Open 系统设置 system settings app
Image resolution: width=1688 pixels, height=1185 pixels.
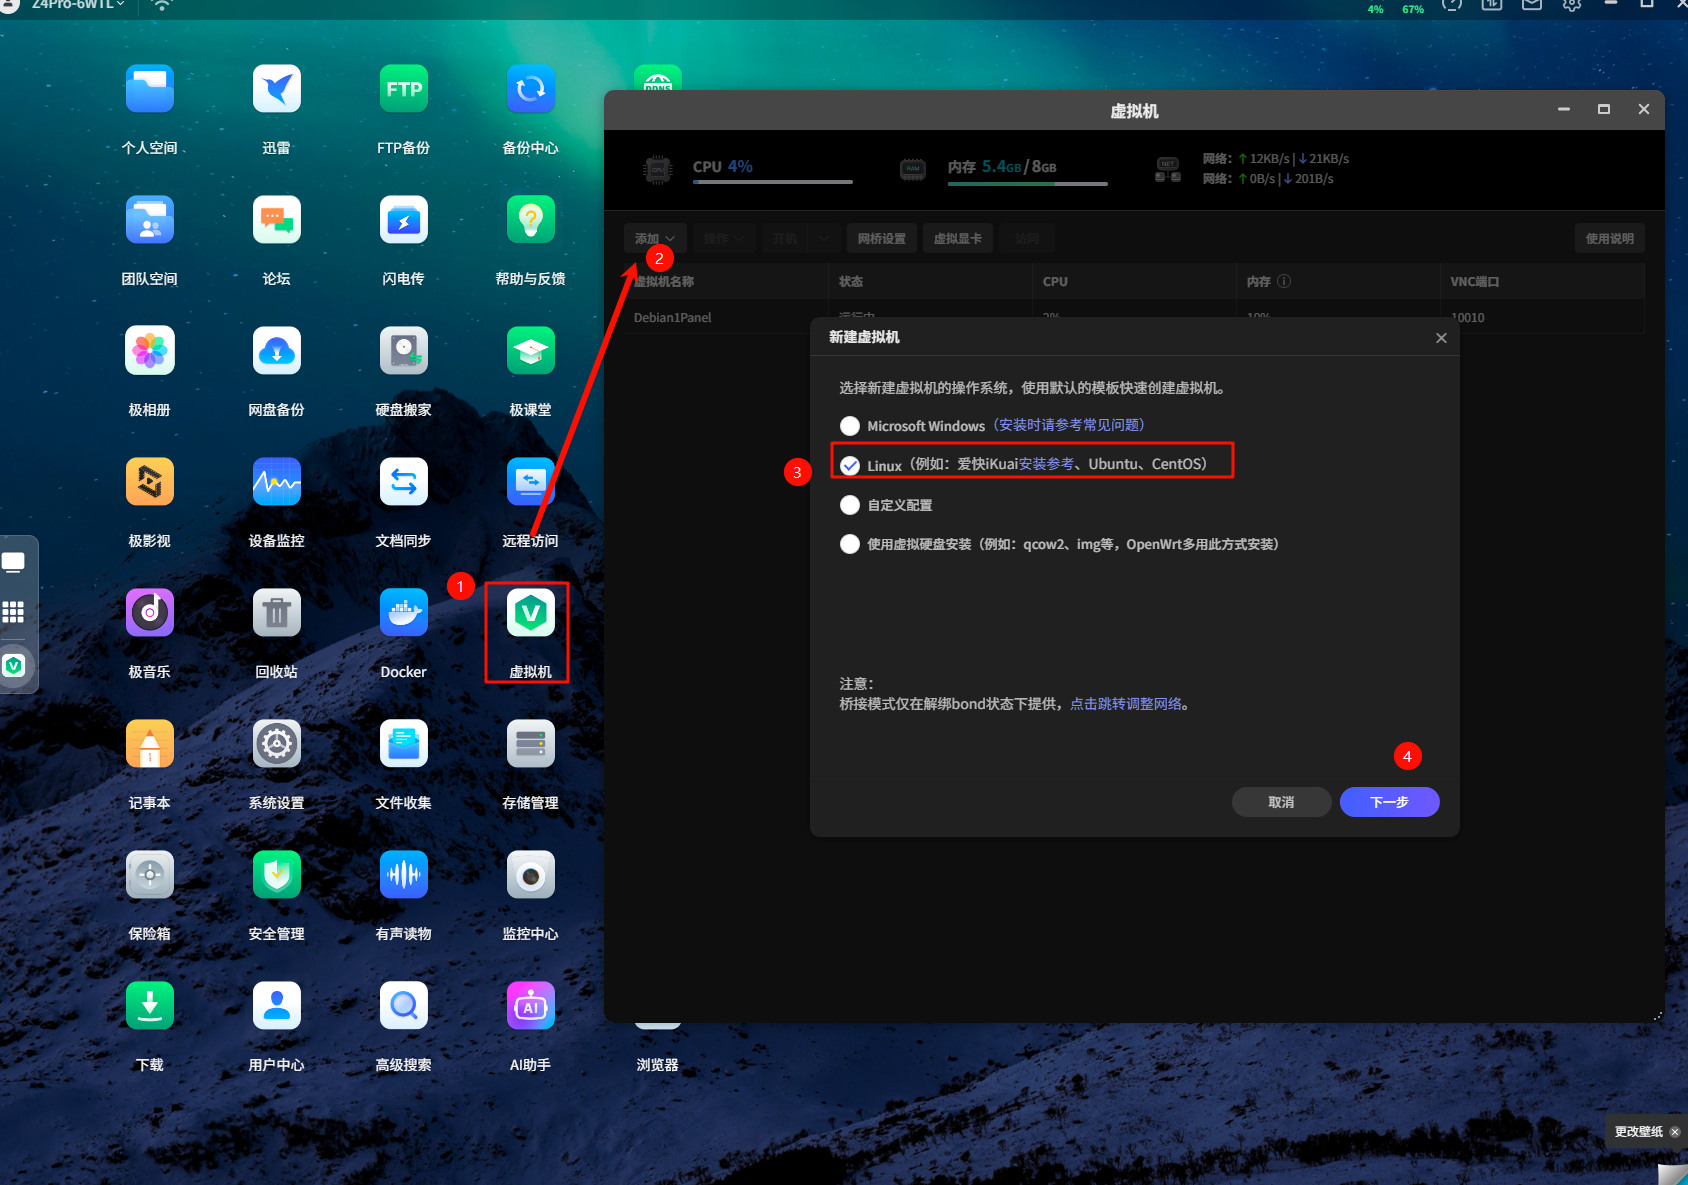[276, 745]
